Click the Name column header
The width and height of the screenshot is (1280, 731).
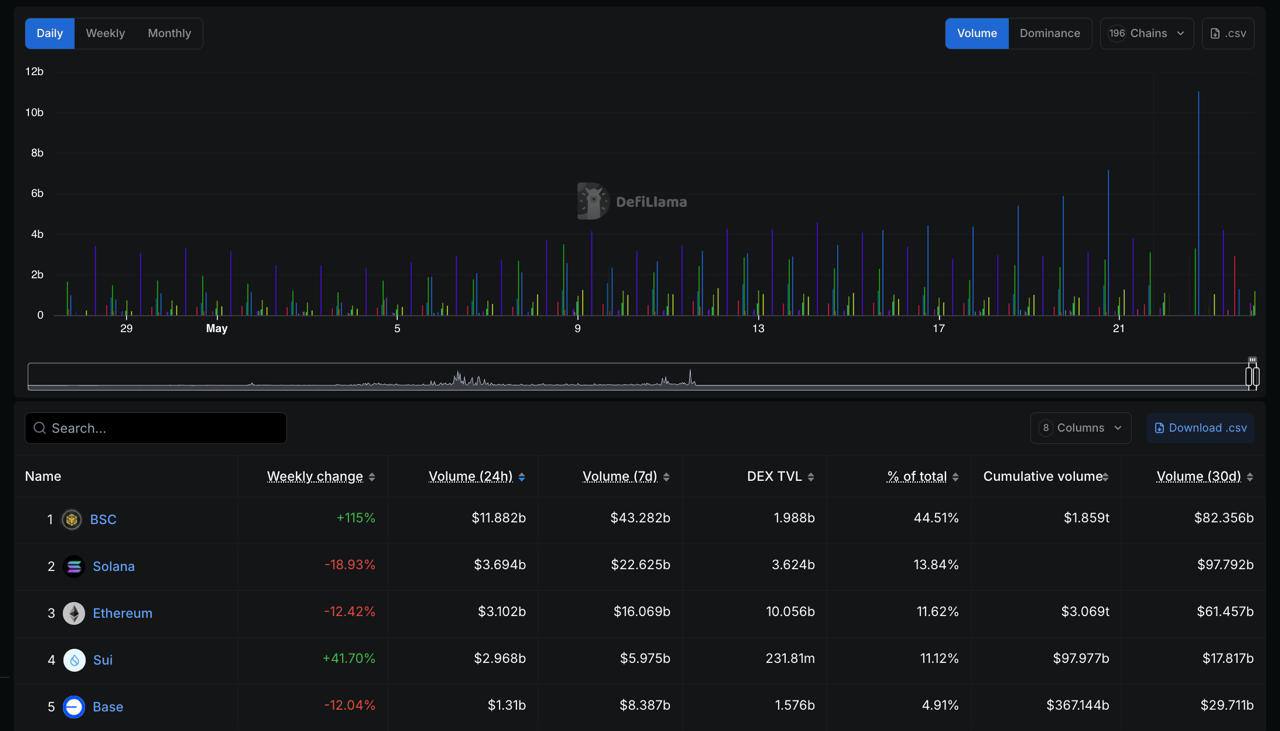coord(43,476)
